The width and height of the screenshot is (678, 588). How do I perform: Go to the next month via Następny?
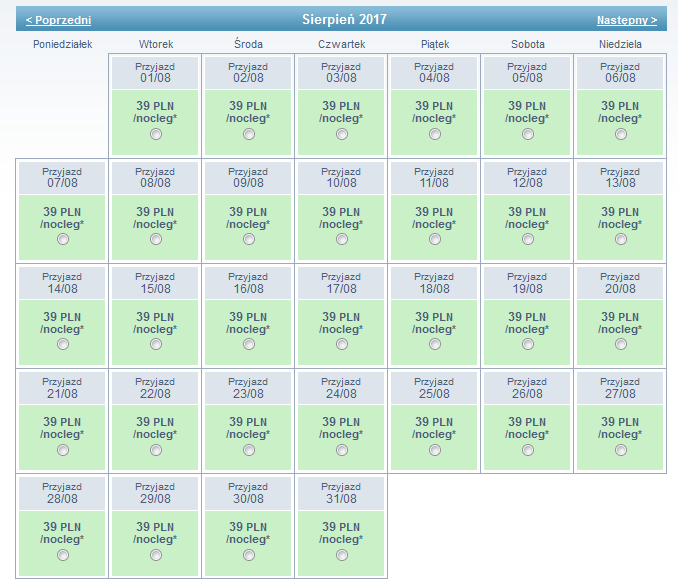(627, 20)
